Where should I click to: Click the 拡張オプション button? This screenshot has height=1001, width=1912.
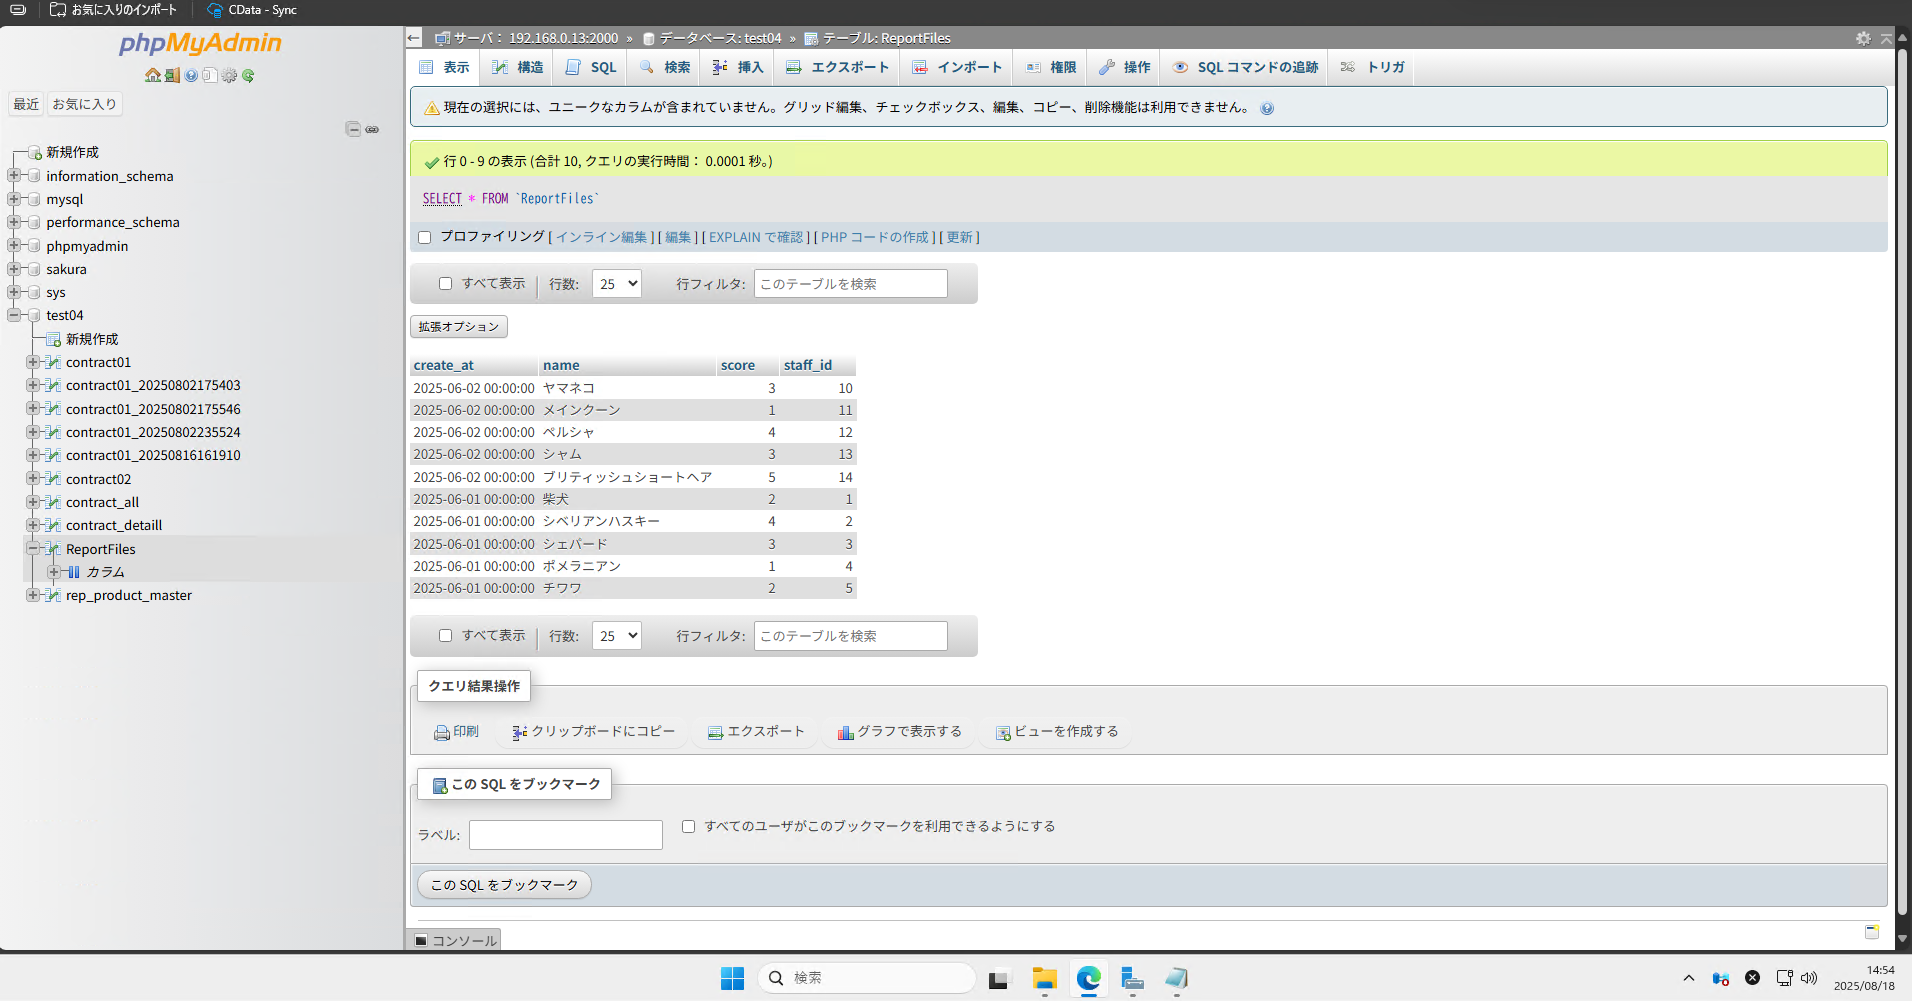459,327
